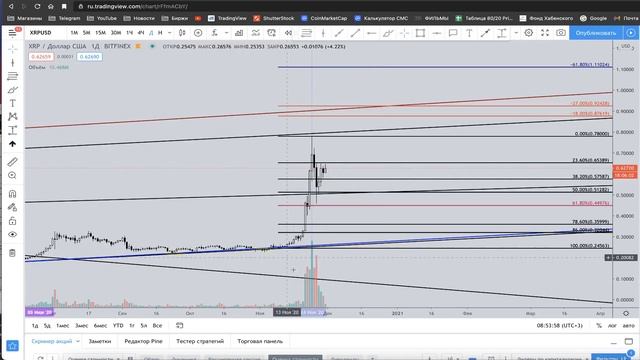640x360 pixels.
Task: Select the XABCD pattern tool in left sidebar
Action: [13, 117]
